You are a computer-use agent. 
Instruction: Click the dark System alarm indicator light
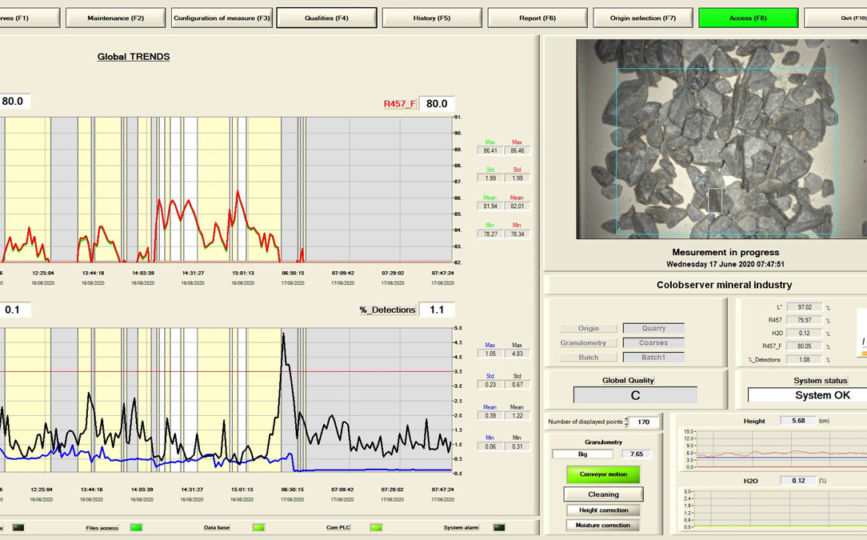click(x=499, y=527)
